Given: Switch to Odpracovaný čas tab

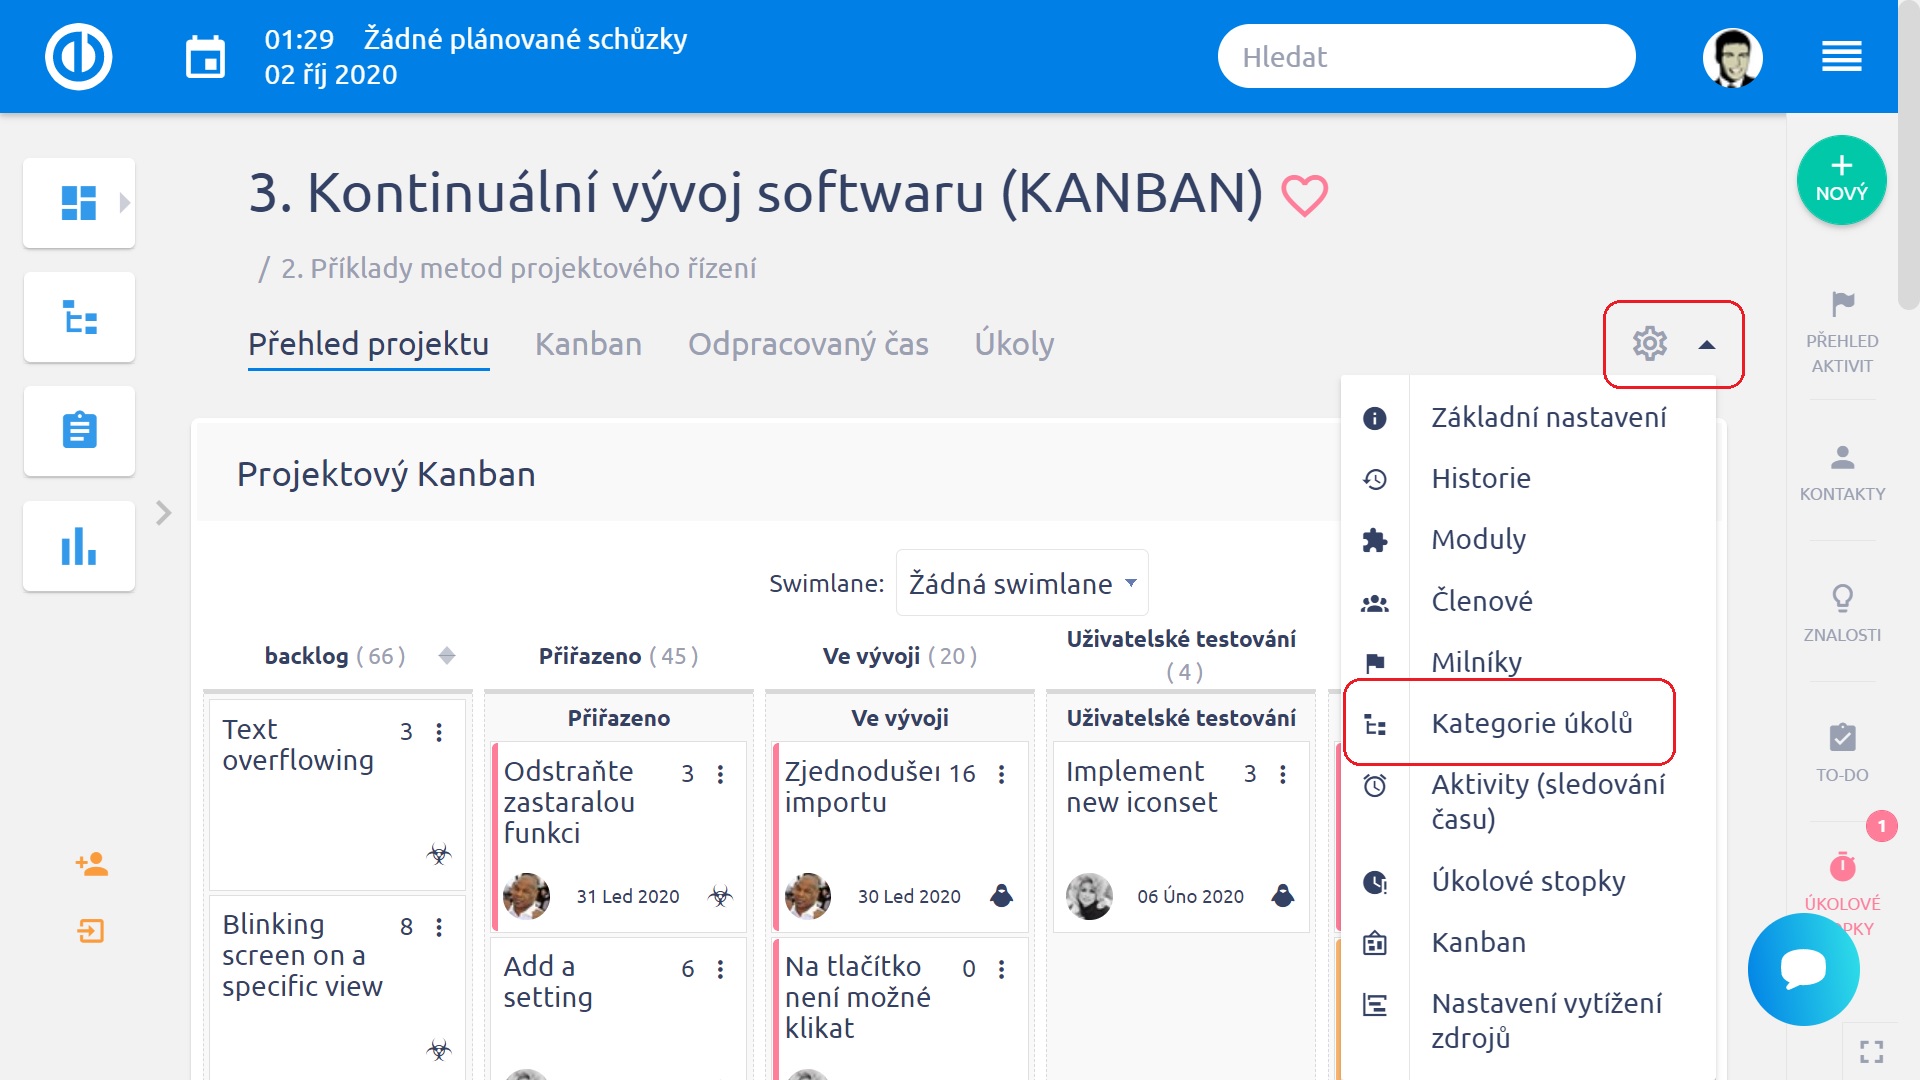Looking at the screenshot, I should coord(808,344).
